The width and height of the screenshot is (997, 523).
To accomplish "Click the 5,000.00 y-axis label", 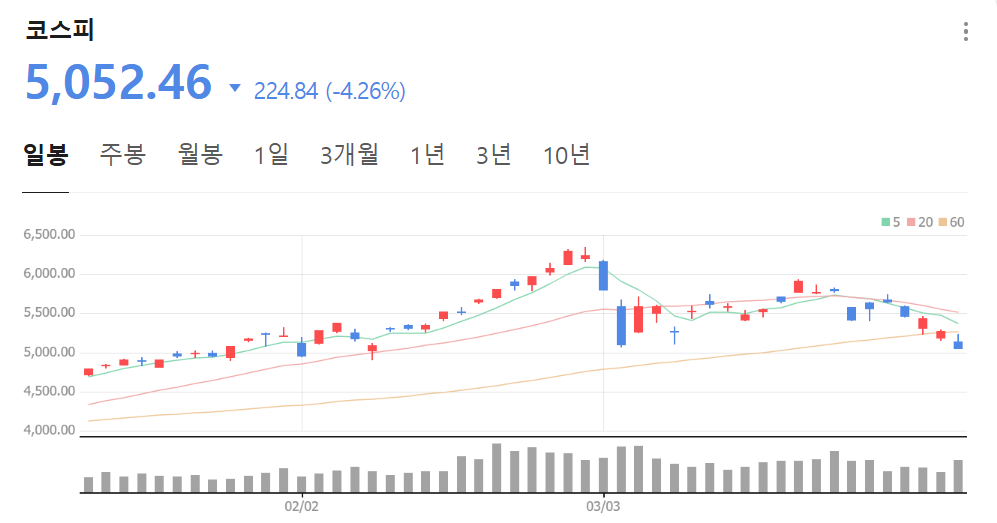I will 49,352.
